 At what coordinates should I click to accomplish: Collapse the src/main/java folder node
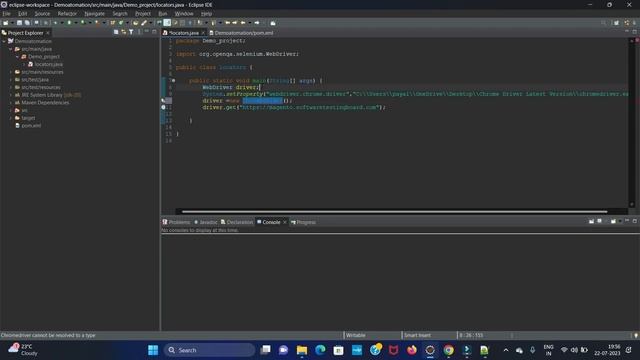click(11, 49)
